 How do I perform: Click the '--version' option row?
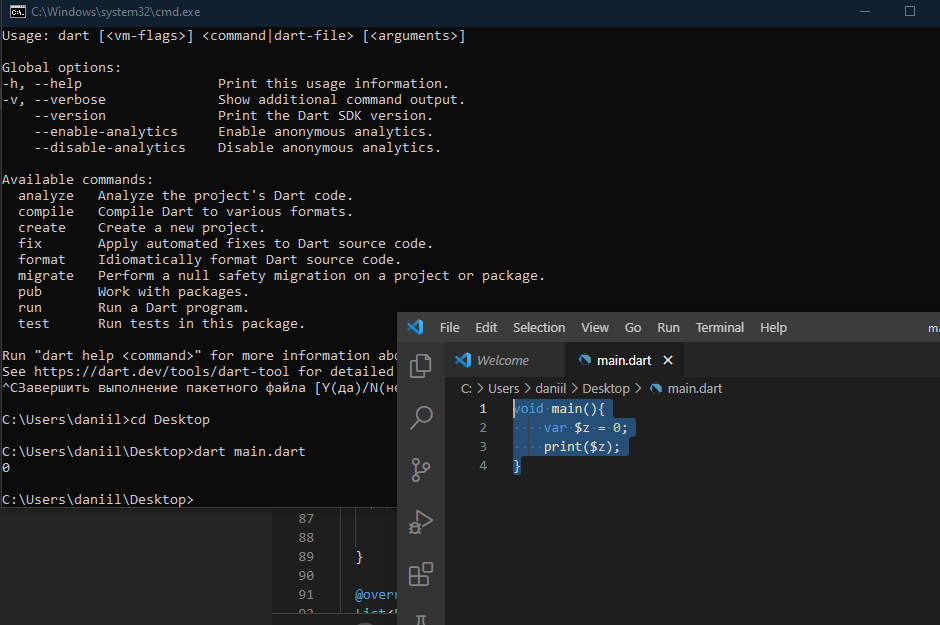(233, 116)
